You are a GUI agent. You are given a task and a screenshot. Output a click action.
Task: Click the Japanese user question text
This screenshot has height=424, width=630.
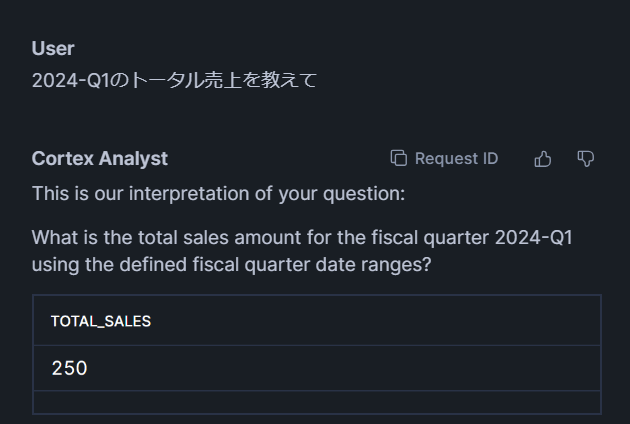[174, 81]
